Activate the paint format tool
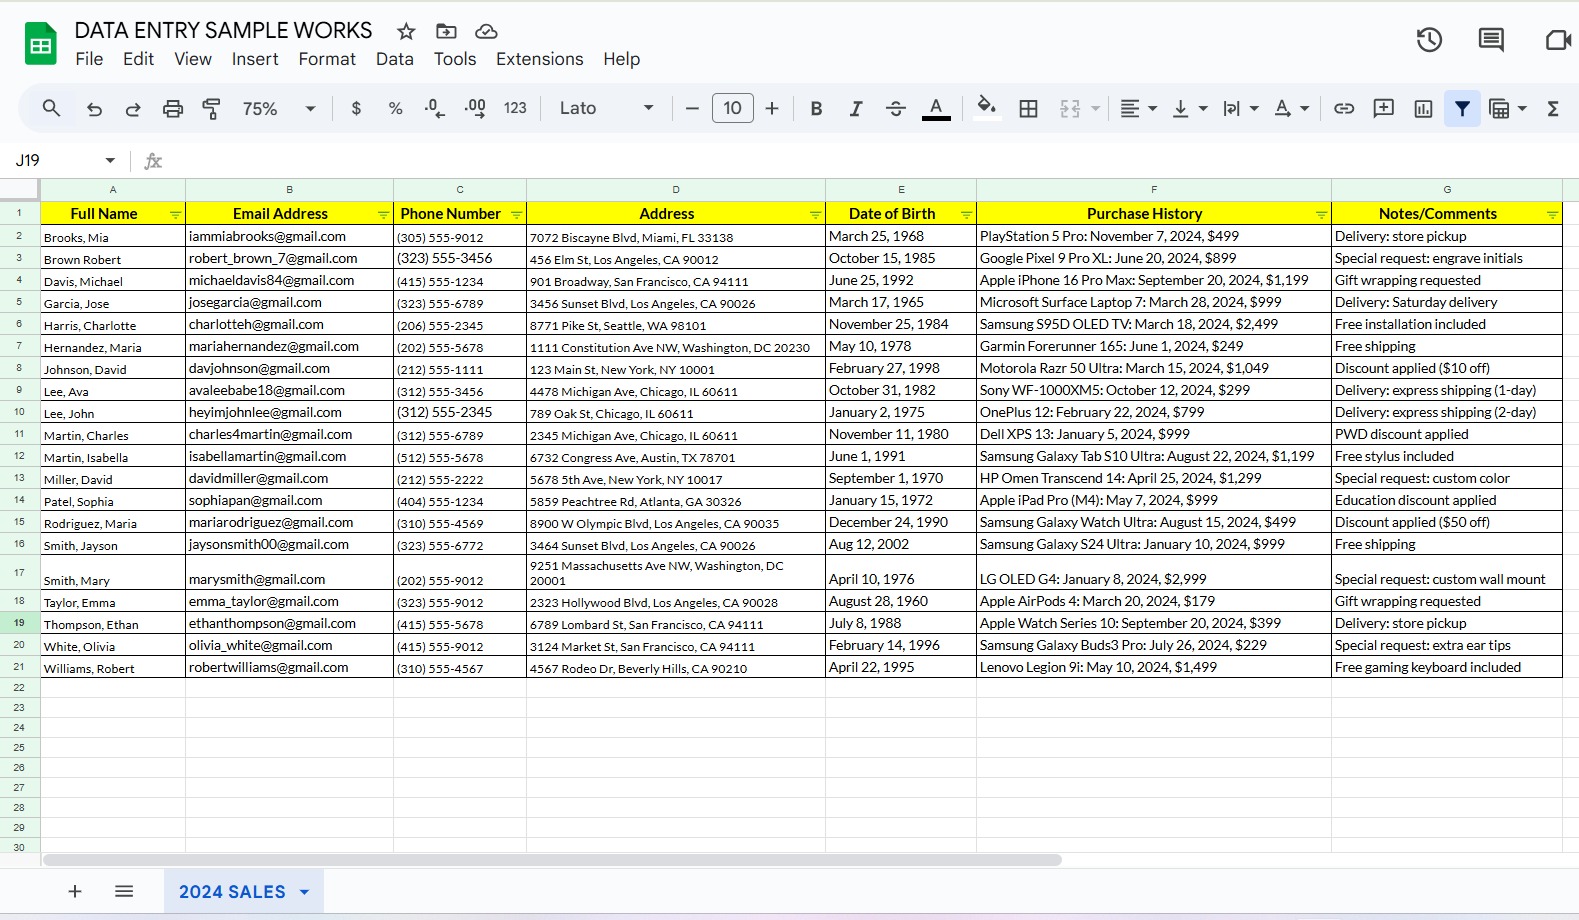Image resolution: width=1579 pixels, height=920 pixels. coord(211,108)
